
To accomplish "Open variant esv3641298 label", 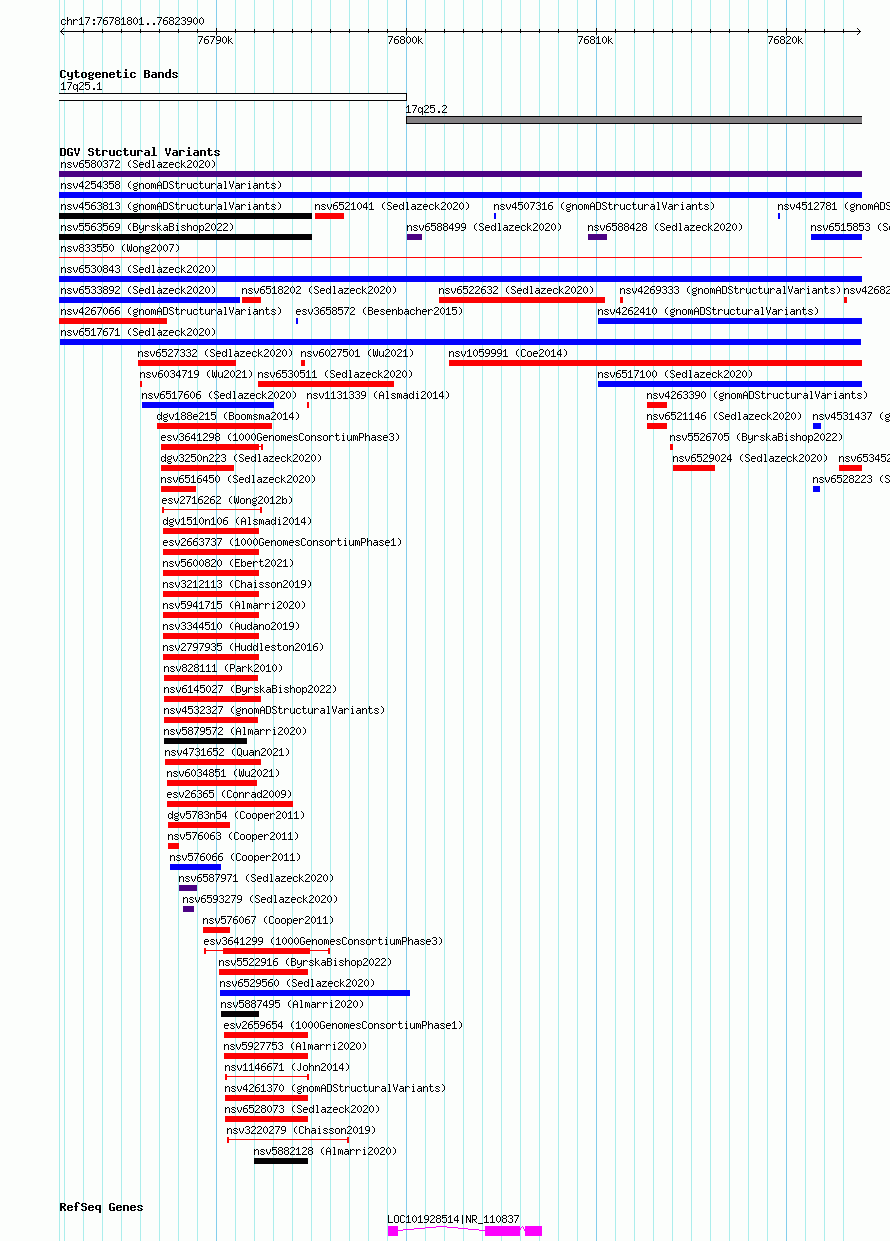I will [x=280, y=437].
